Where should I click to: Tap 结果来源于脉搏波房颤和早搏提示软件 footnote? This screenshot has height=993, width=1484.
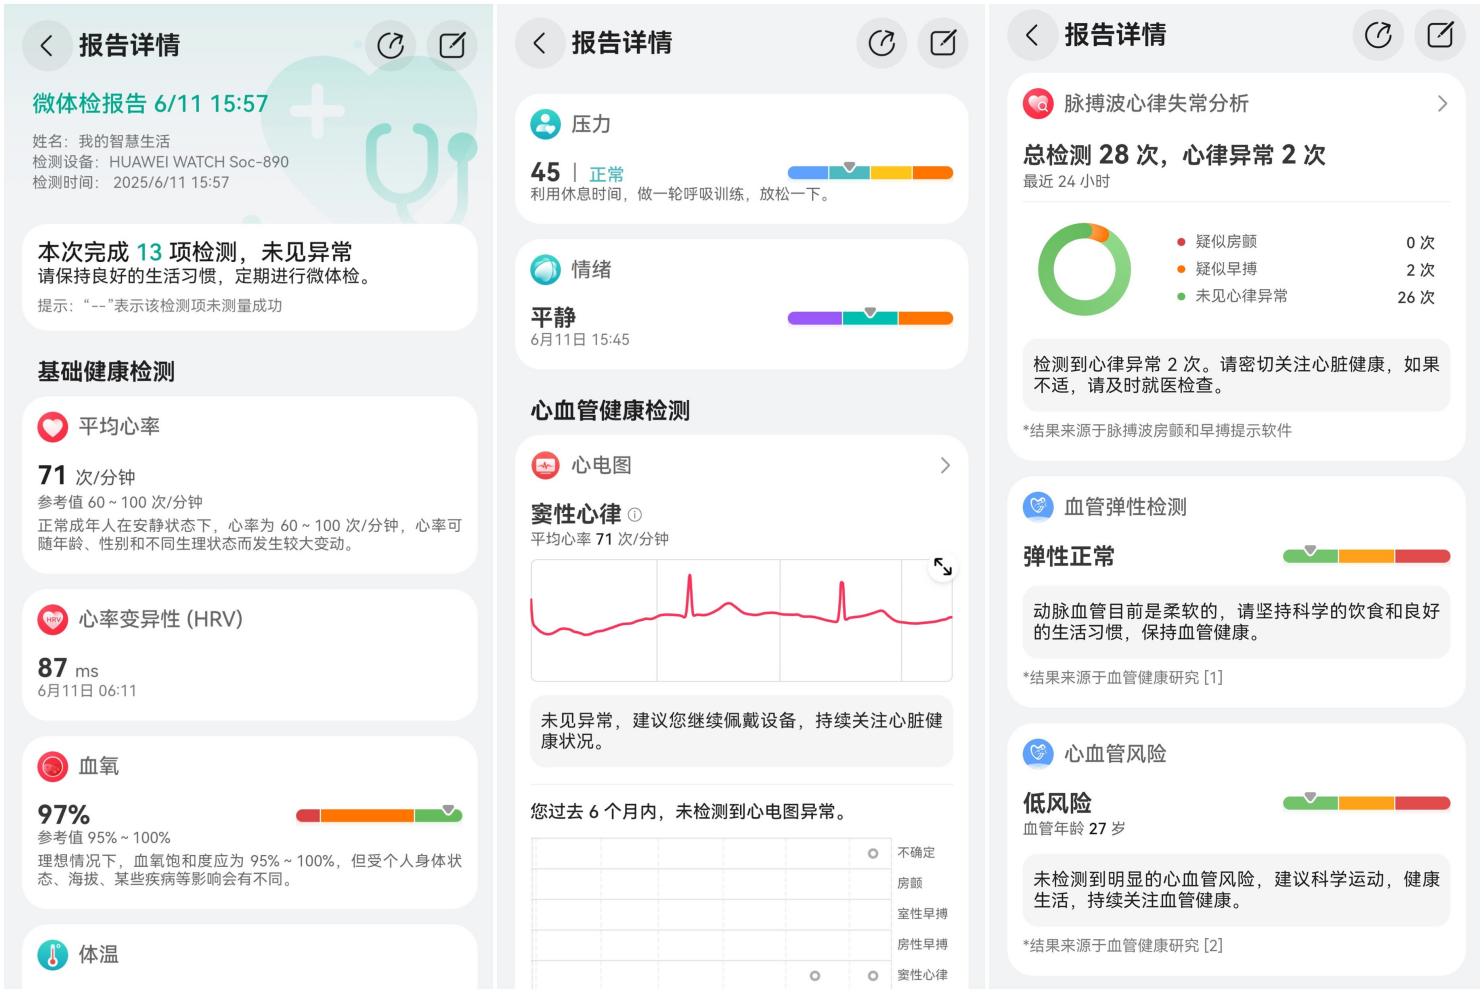1157,430
